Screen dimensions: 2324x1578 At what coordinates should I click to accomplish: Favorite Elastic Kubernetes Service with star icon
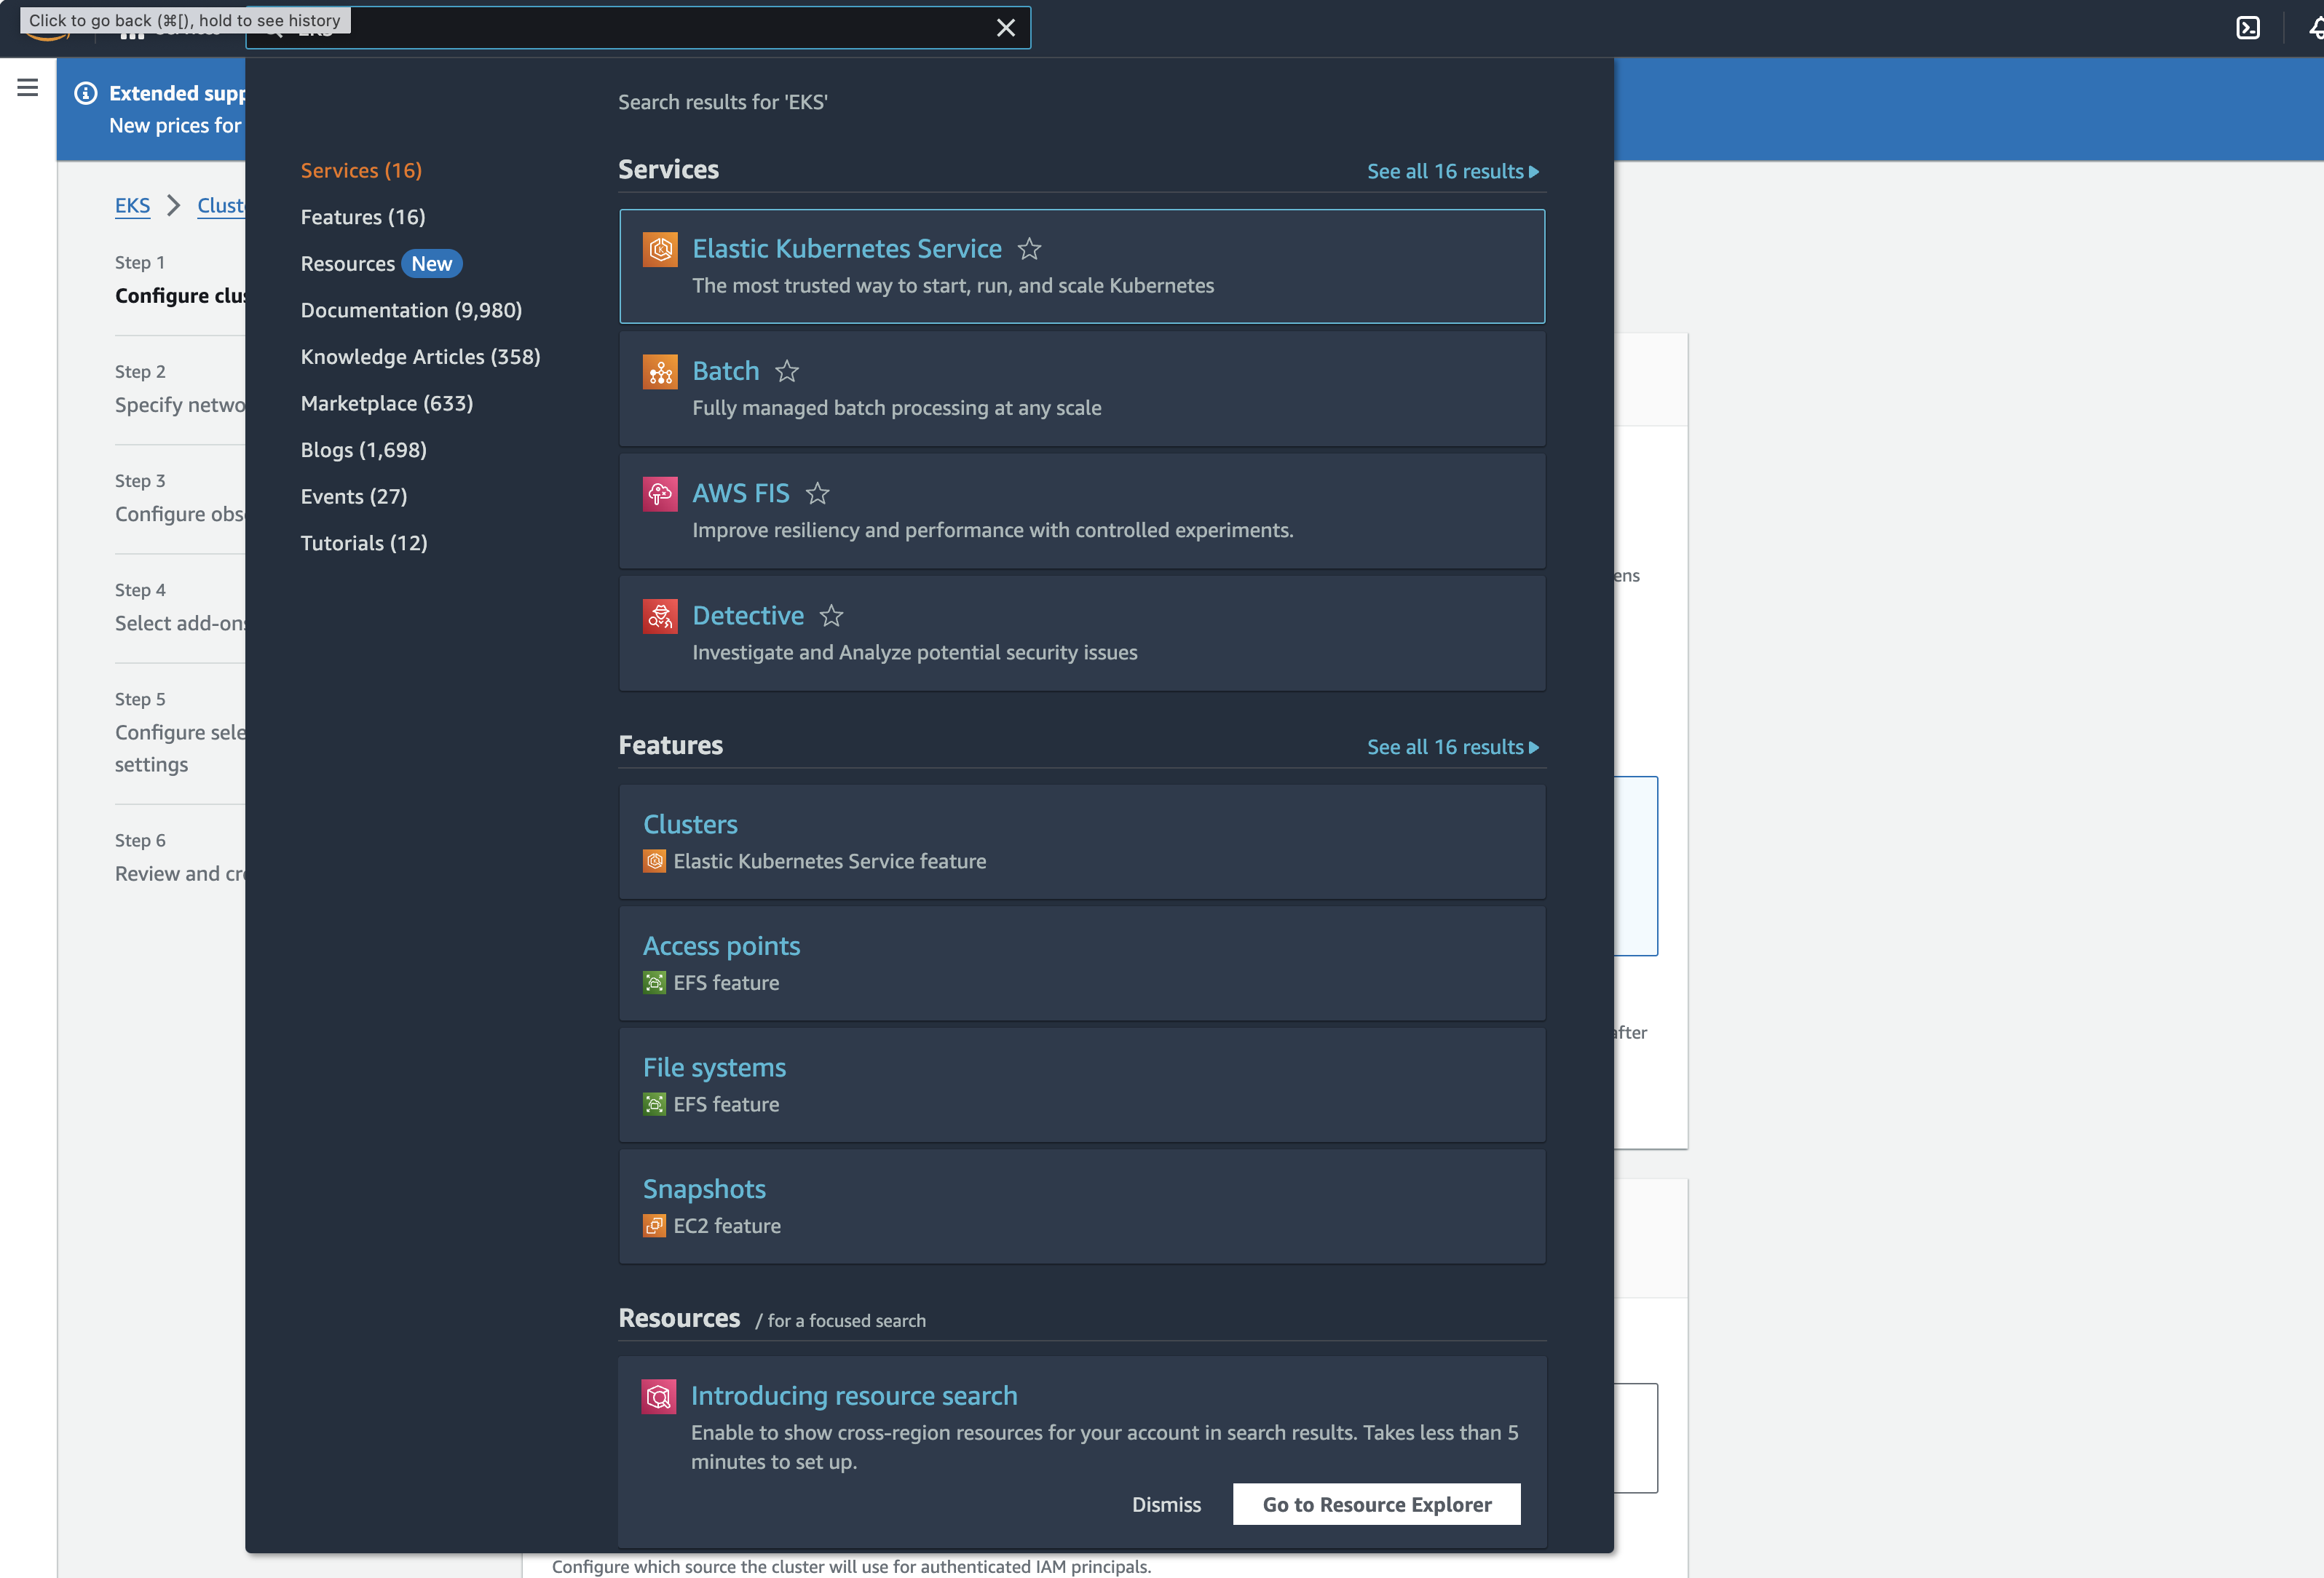(1029, 249)
